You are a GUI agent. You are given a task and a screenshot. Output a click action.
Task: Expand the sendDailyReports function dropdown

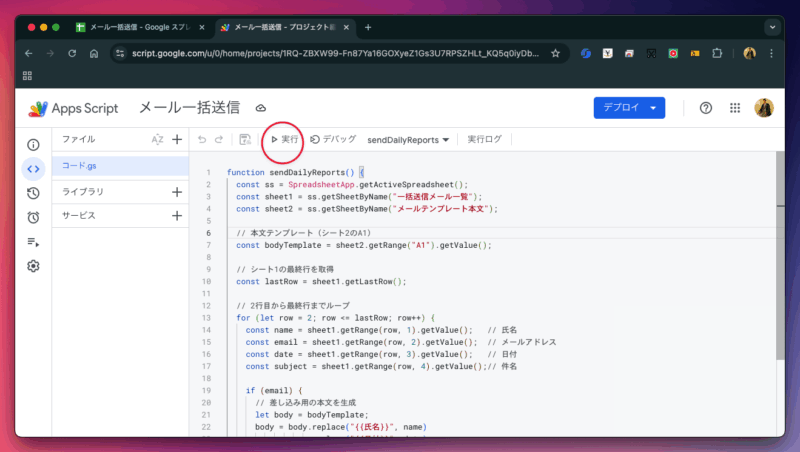pyautogui.click(x=408, y=140)
